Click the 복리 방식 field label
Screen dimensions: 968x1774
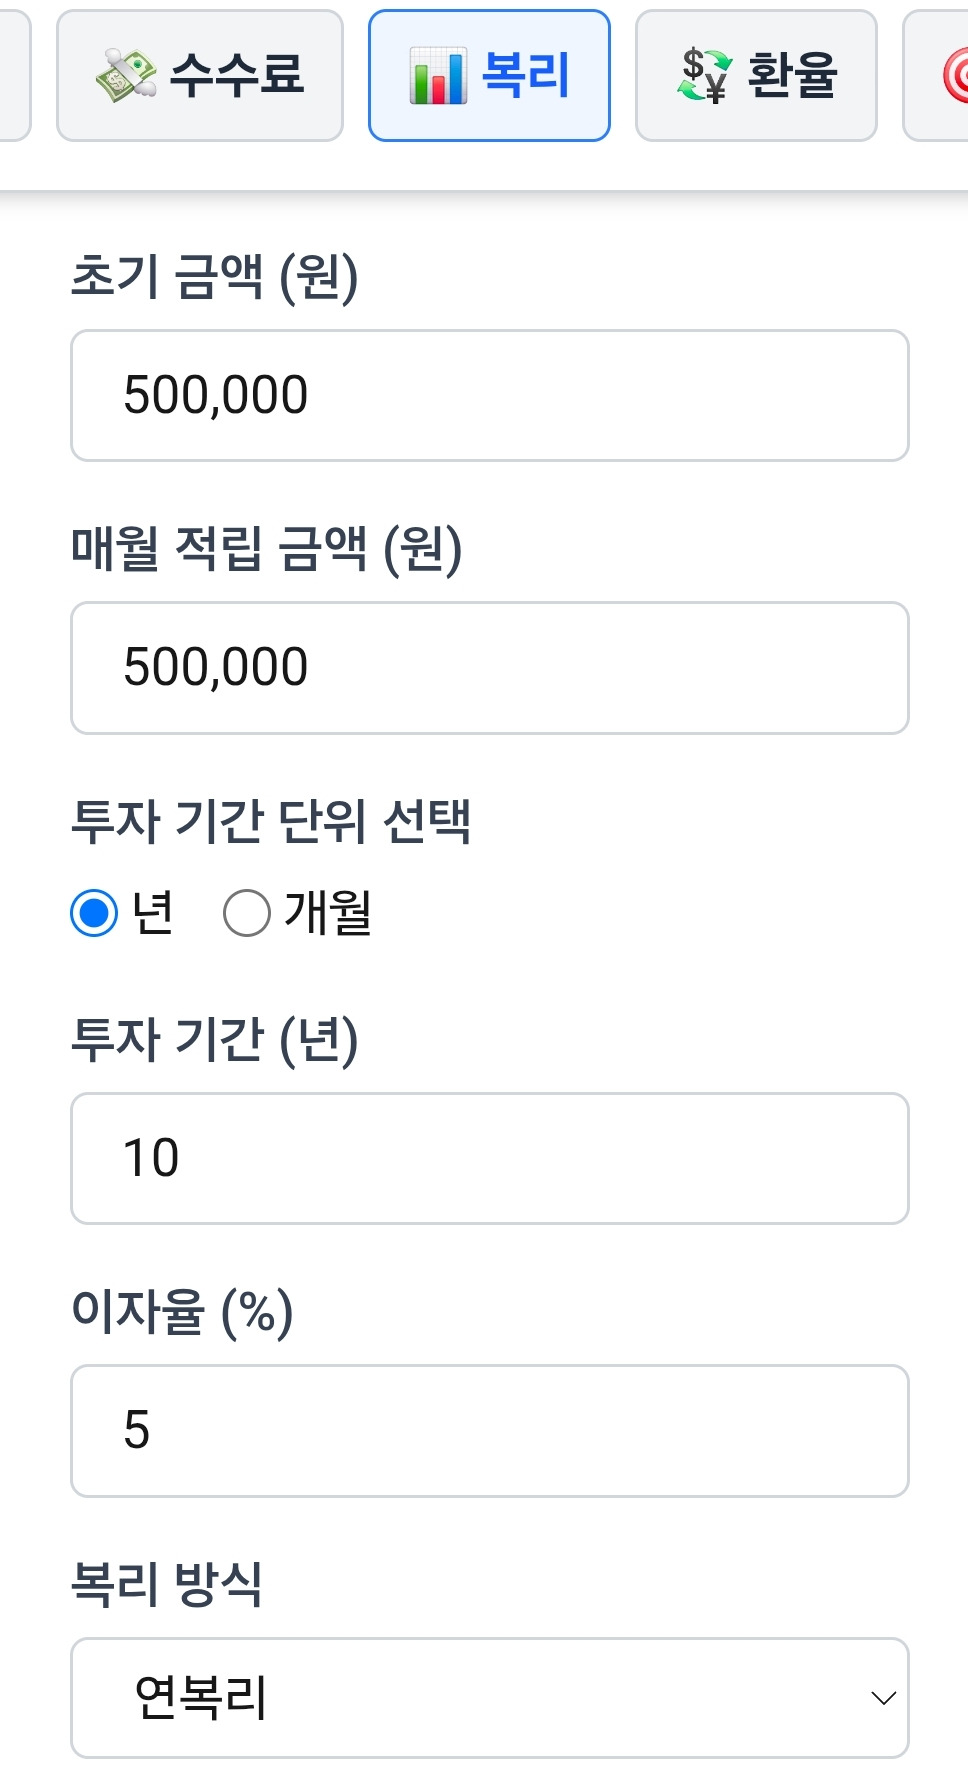167,1584
